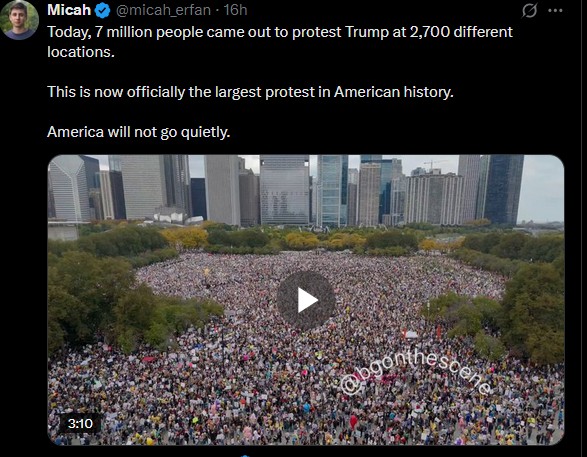This screenshot has height=457, width=587.
Task: Click the '2,700 different' text in tweet
Action: click(461, 32)
